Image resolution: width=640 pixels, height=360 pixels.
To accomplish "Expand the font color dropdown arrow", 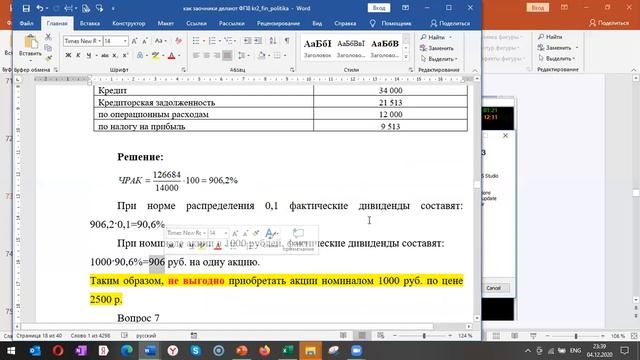I will (x=179, y=56).
